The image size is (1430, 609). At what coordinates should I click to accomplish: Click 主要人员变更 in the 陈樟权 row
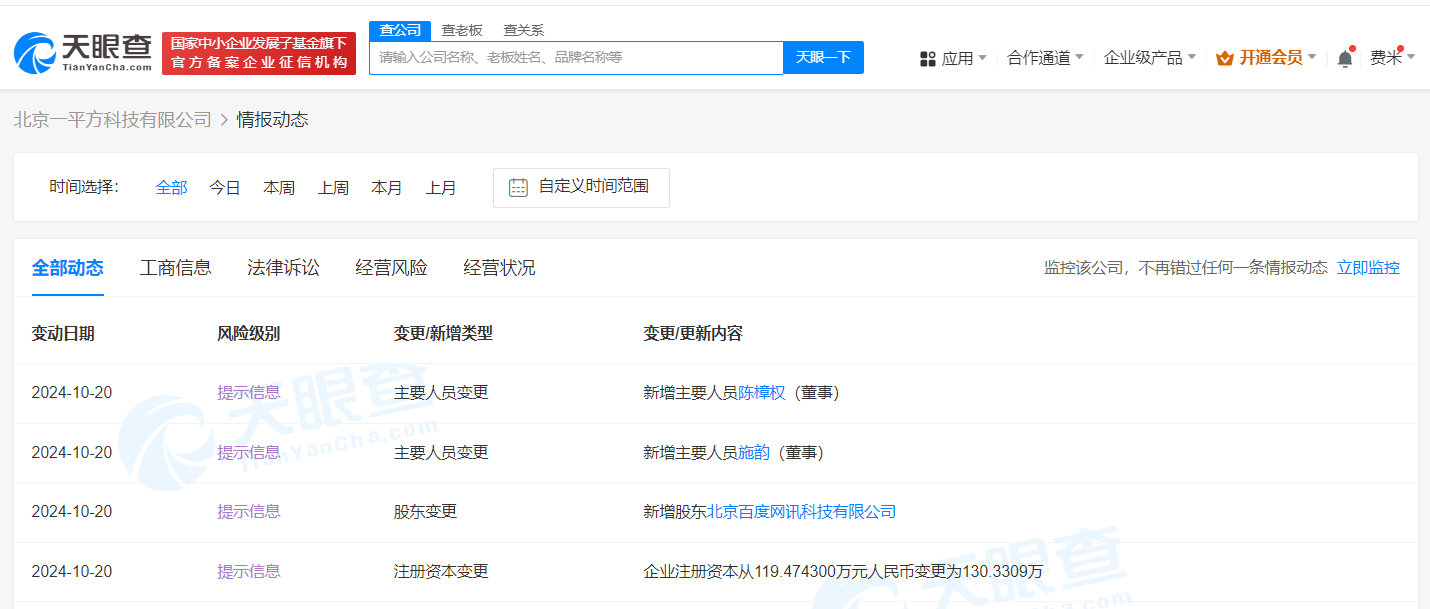(x=442, y=393)
